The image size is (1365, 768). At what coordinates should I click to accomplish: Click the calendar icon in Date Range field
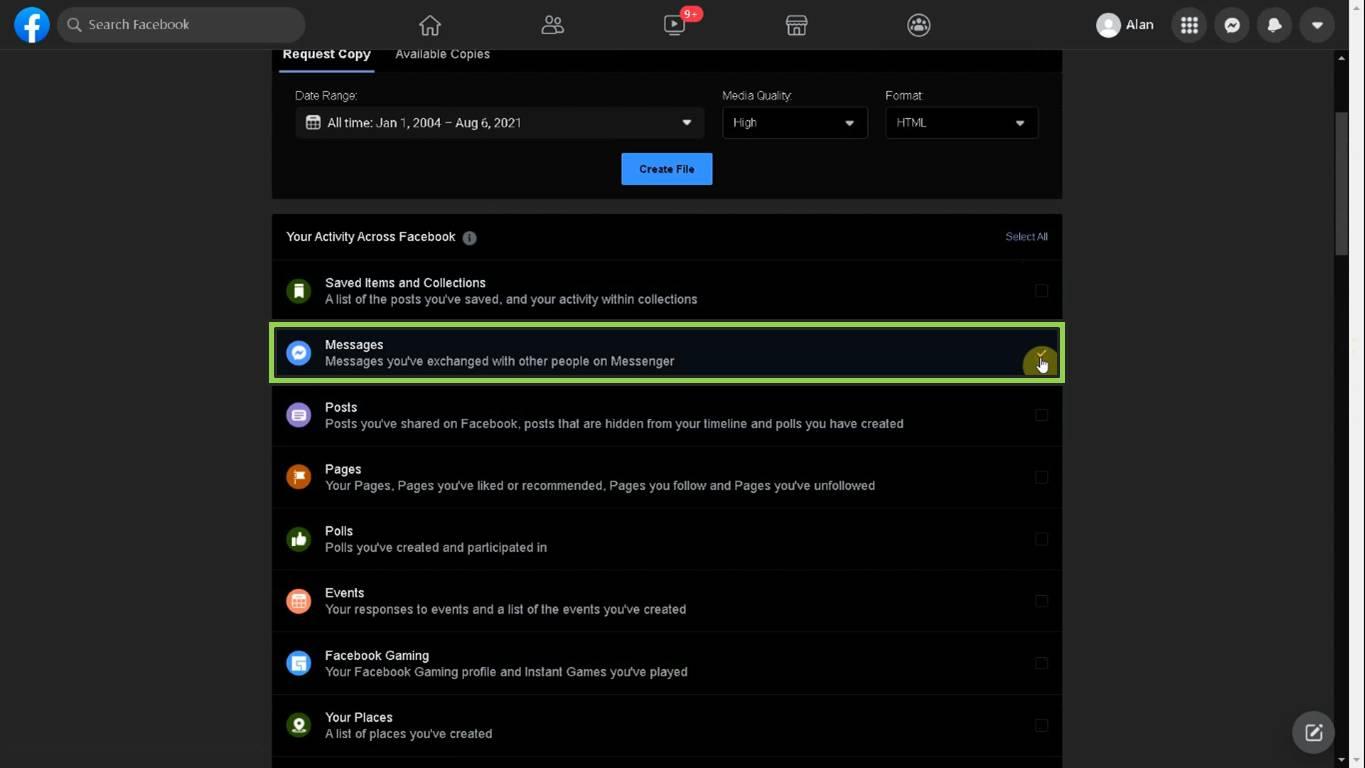(x=313, y=123)
